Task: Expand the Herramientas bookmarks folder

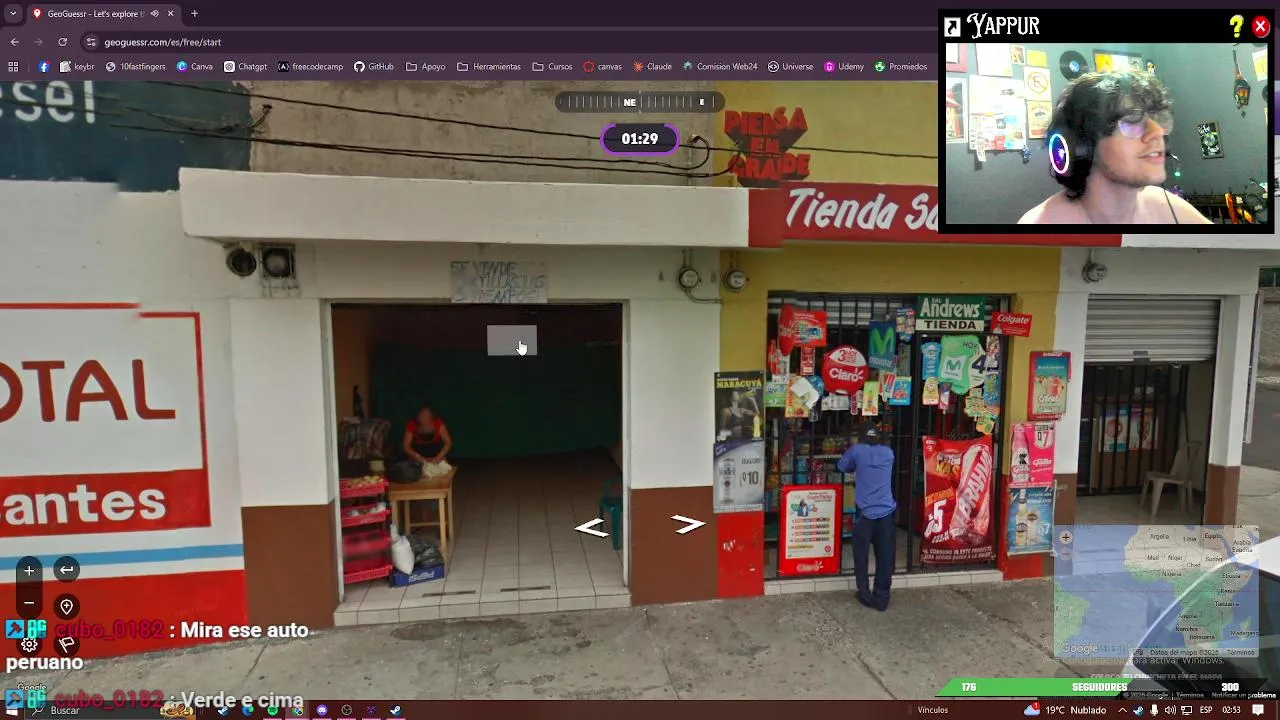Action: coord(489,67)
